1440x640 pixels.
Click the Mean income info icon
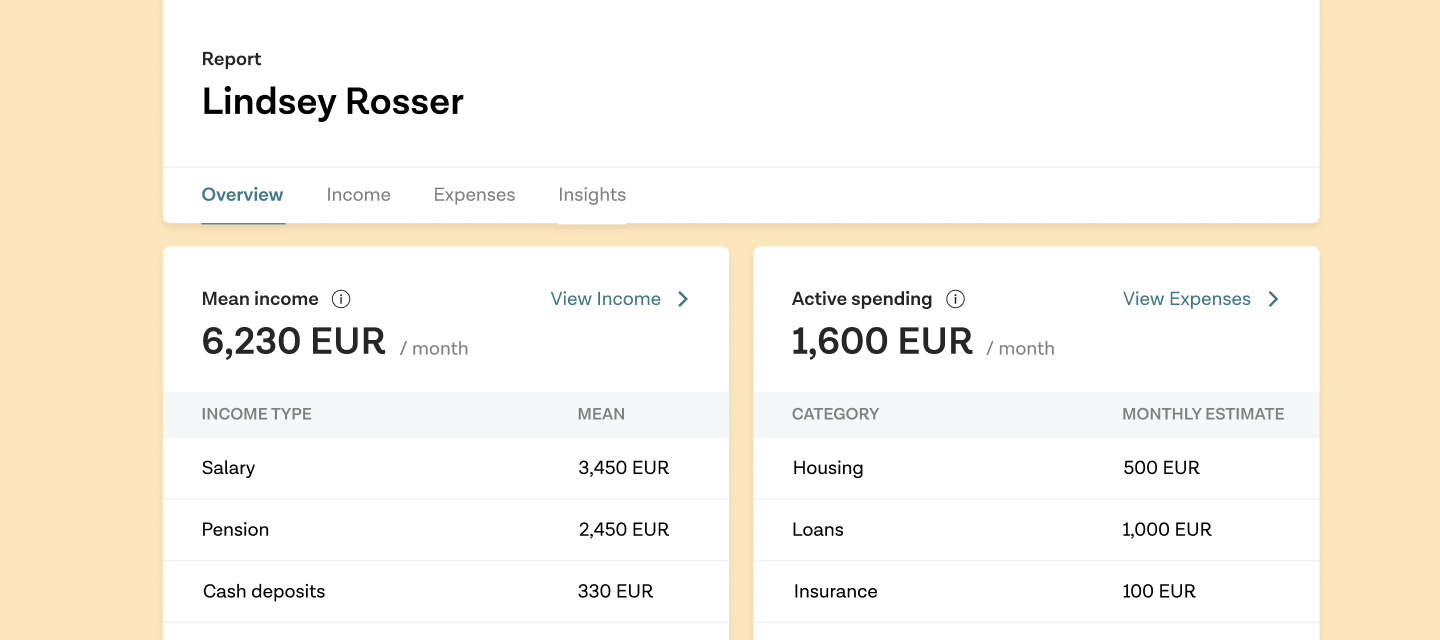341,299
